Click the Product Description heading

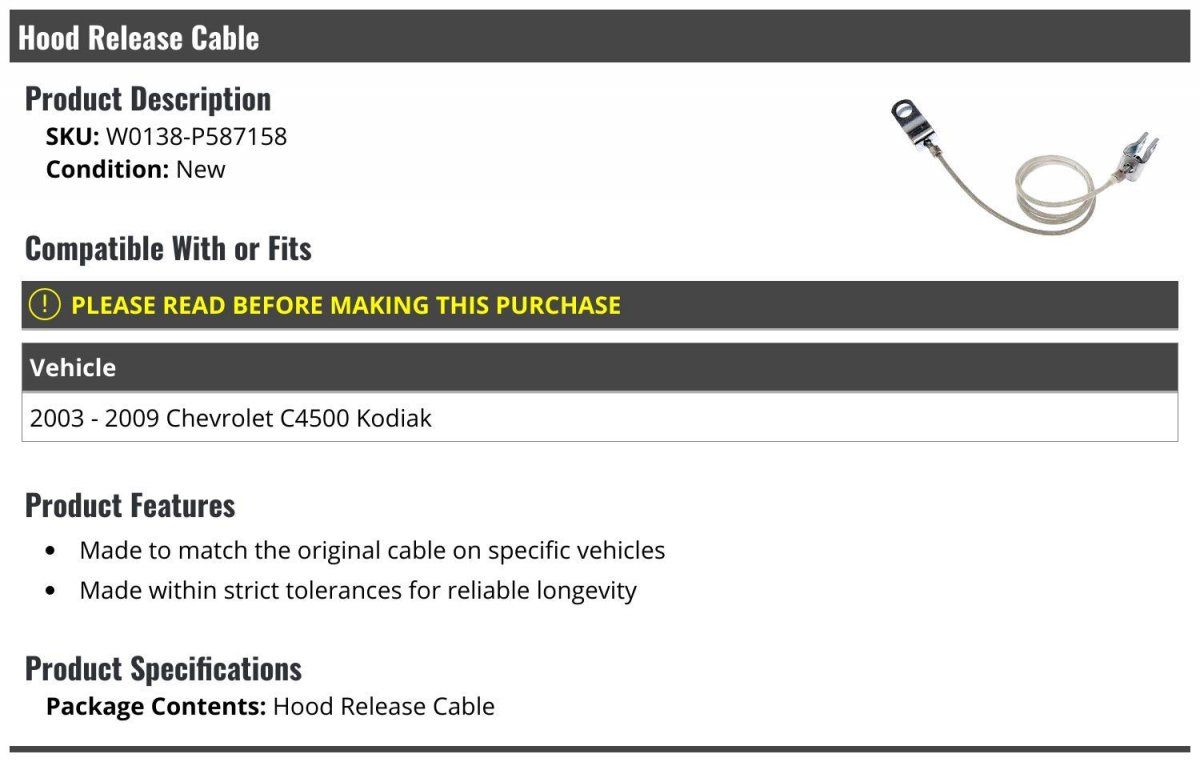(148, 98)
